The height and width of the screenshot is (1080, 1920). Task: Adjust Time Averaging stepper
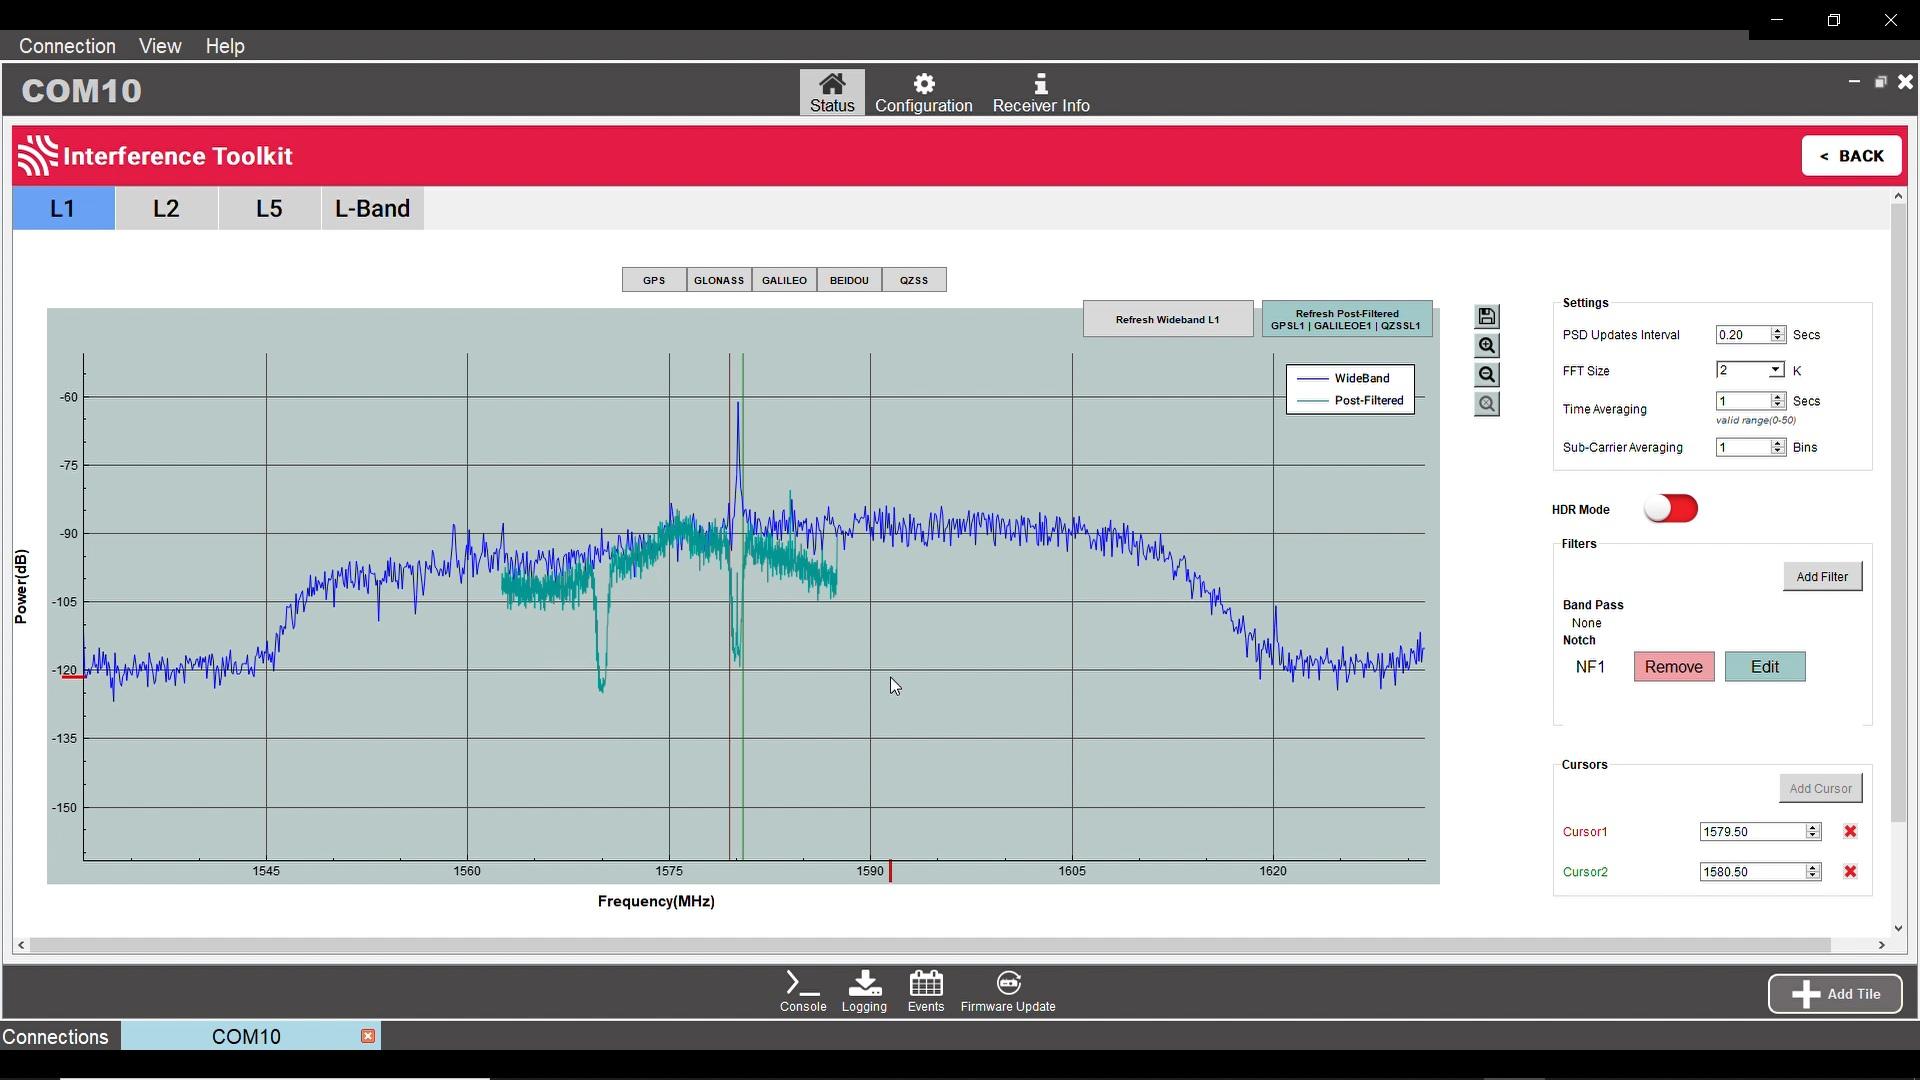(1777, 401)
